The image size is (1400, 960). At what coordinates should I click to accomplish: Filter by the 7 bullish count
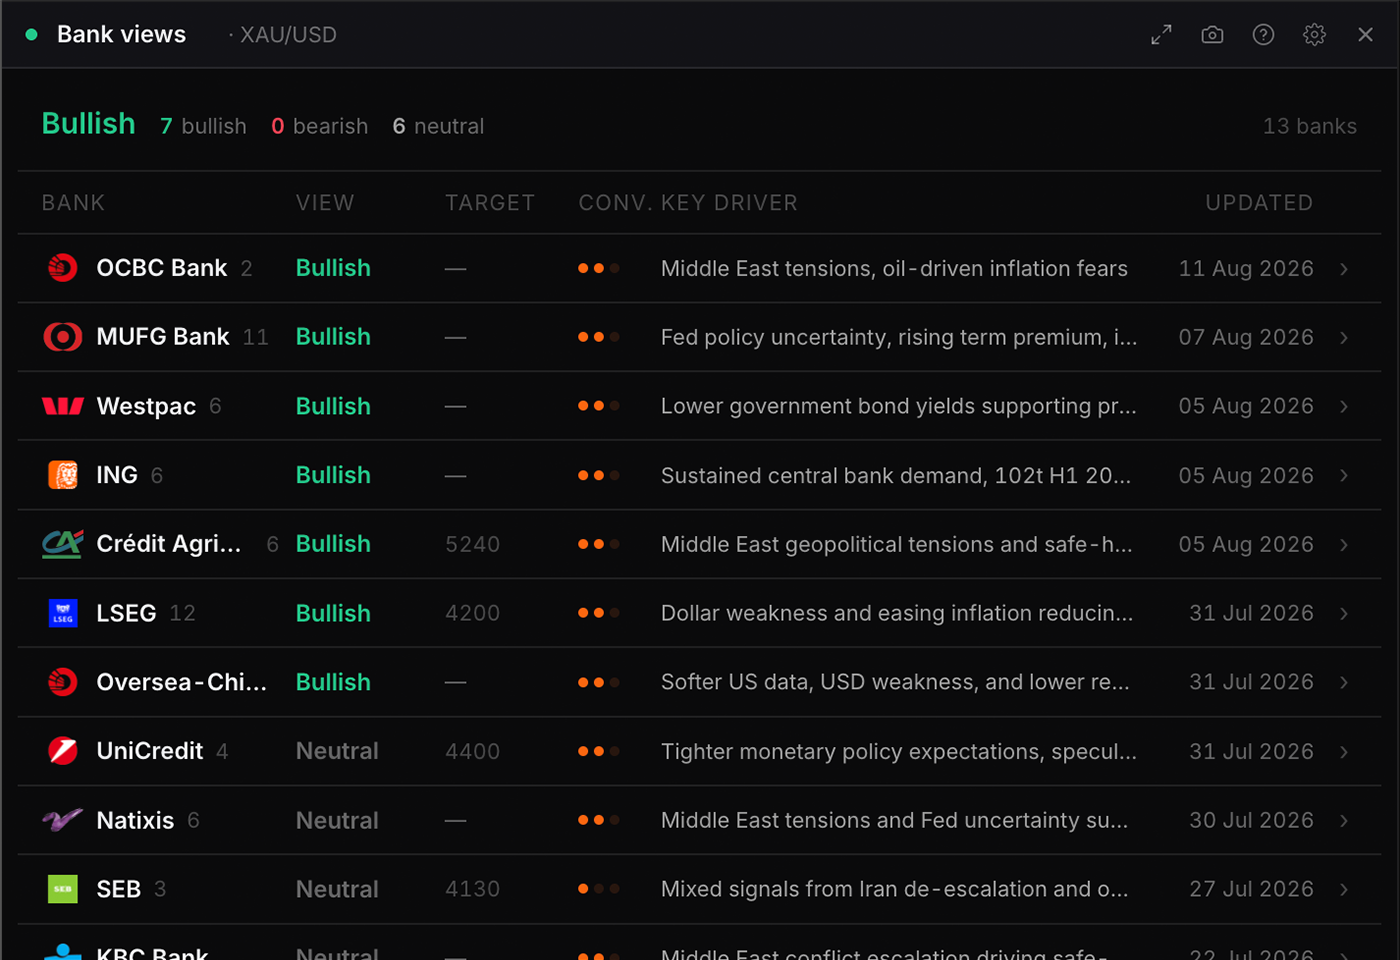pyautogui.click(x=203, y=126)
